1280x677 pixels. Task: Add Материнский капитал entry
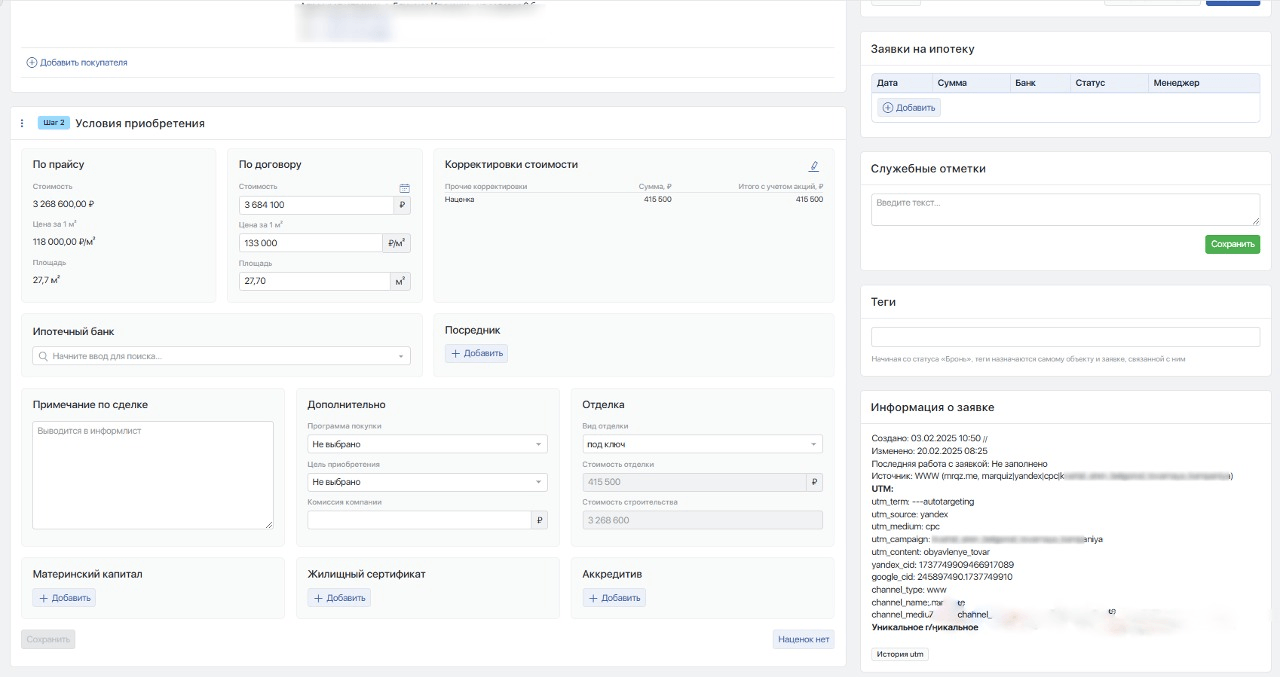click(x=64, y=598)
